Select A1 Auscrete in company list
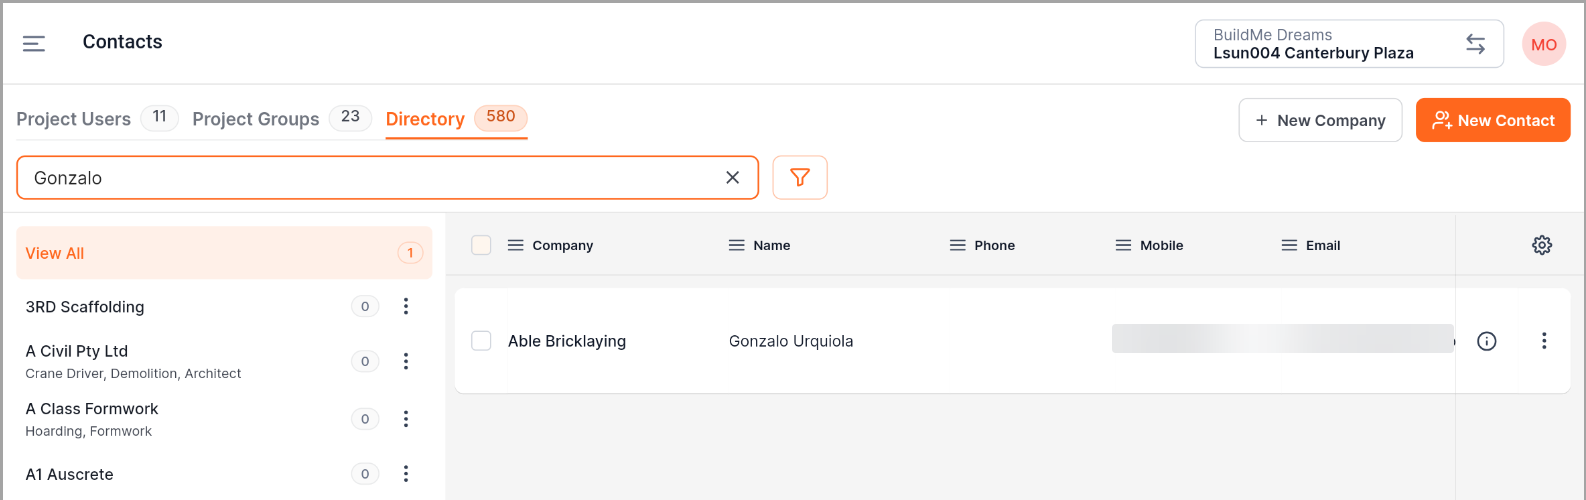The height and width of the screenshot is (500, 1586). [70, 475]
